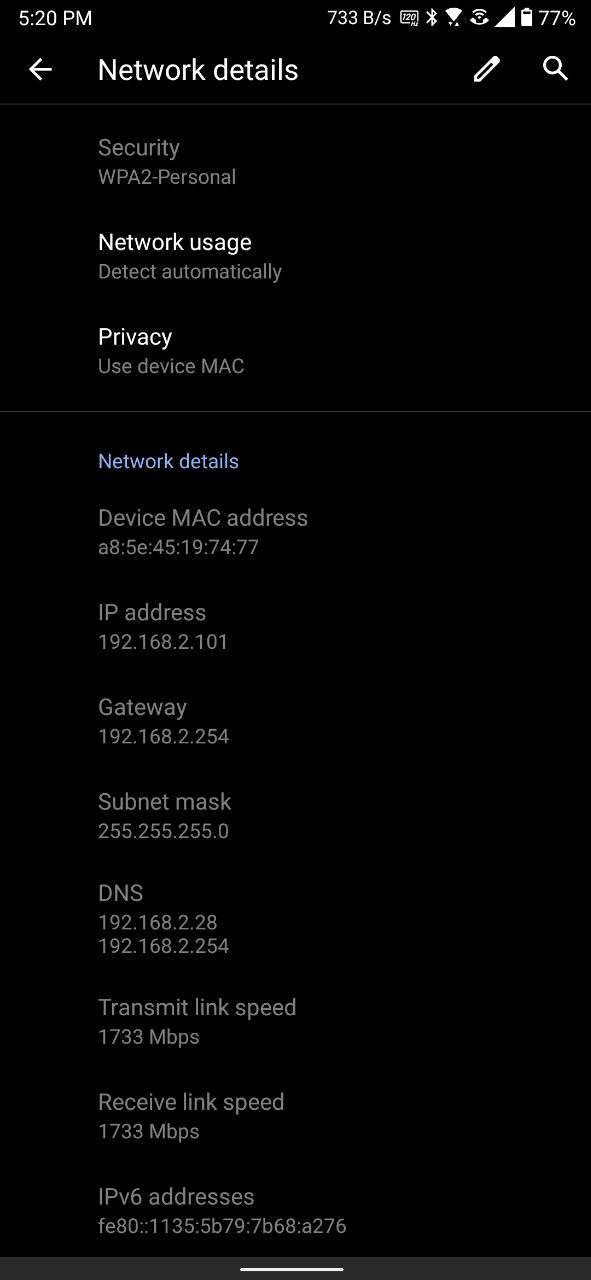Open Network usage setting
The image size is (591, 1280).
295,257
